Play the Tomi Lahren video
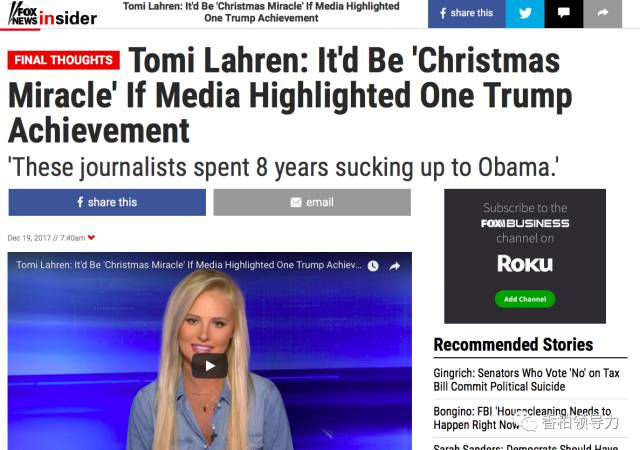 click(210, 365)
